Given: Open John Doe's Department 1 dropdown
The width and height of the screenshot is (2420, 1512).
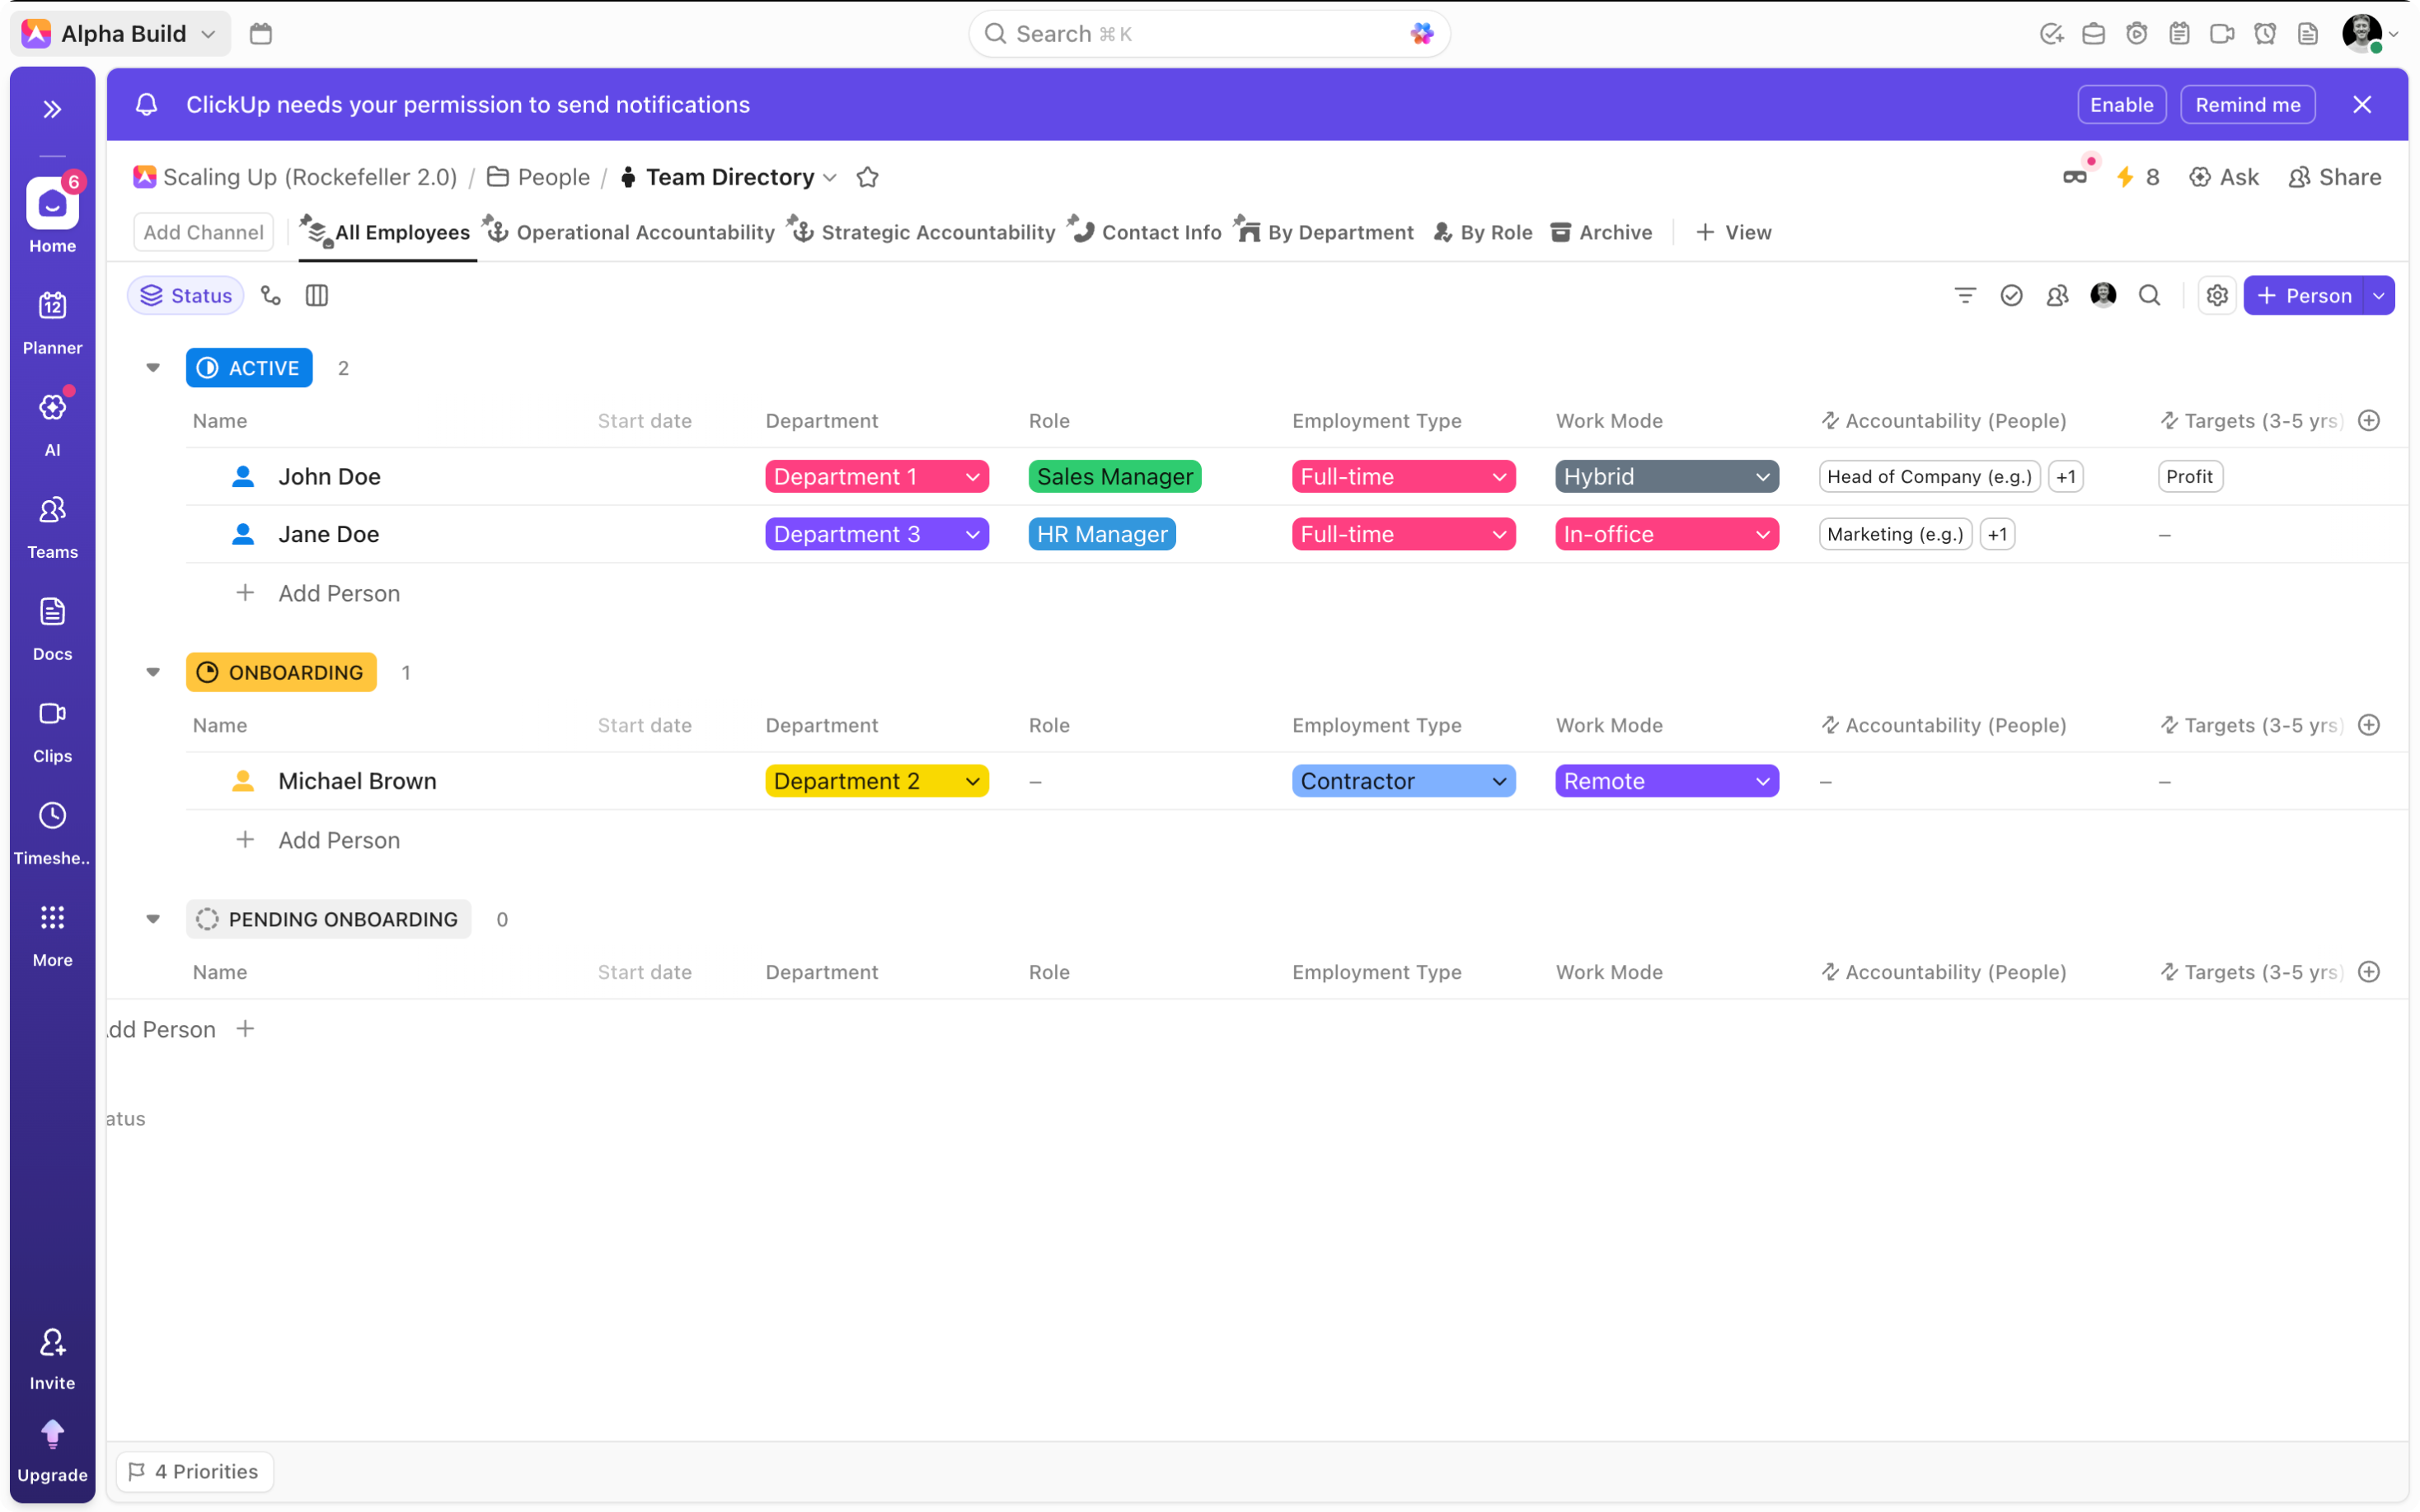Looking at the screenshot, I should point(876,477).
